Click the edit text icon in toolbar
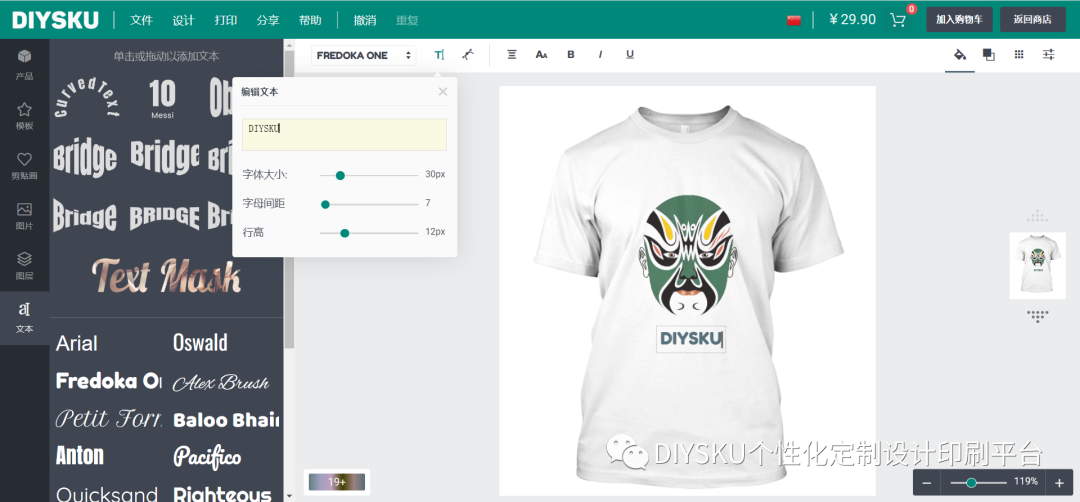This screenshot has width=1080, height=502. 439,55
